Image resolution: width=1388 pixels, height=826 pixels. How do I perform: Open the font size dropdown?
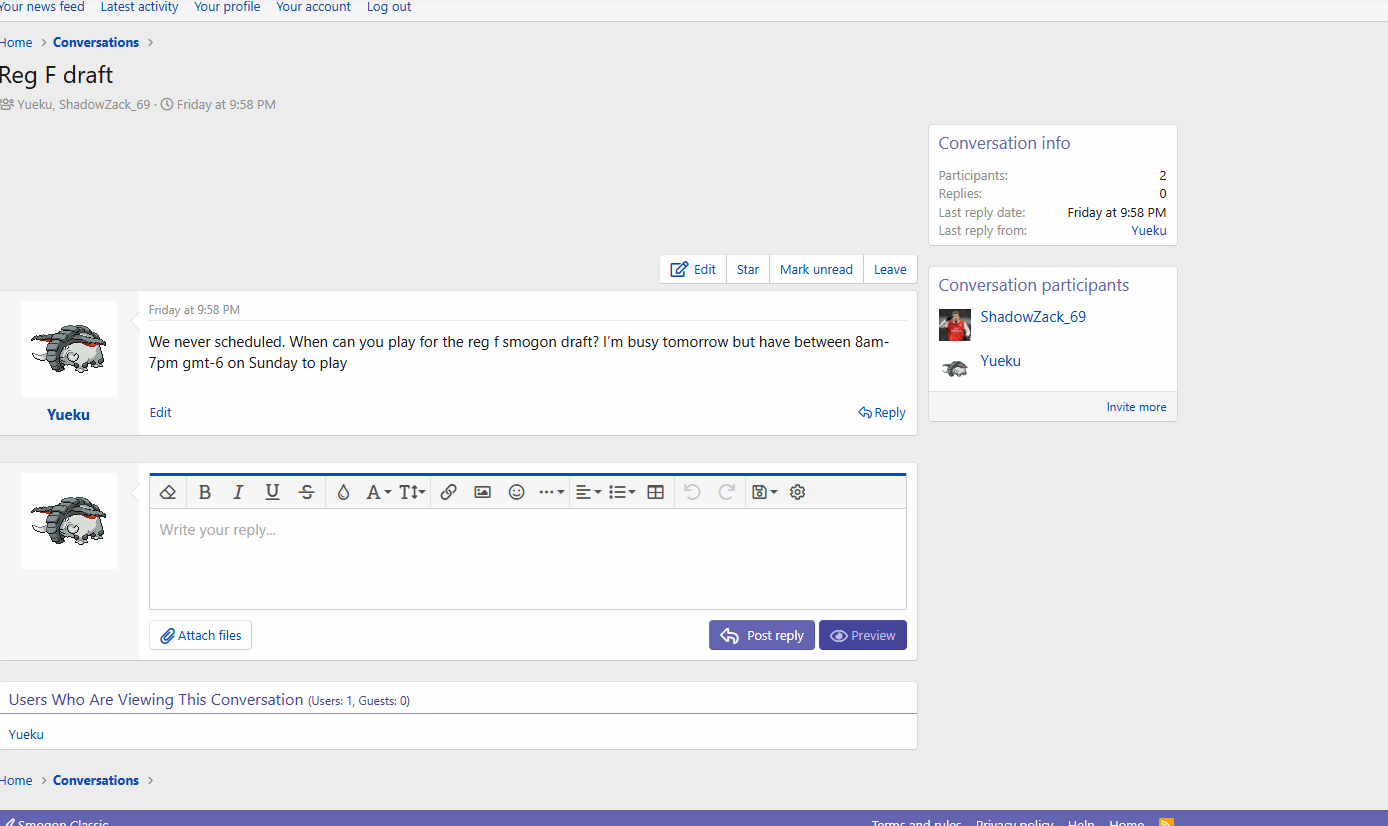pyautogui.click(x=412, y=492)
